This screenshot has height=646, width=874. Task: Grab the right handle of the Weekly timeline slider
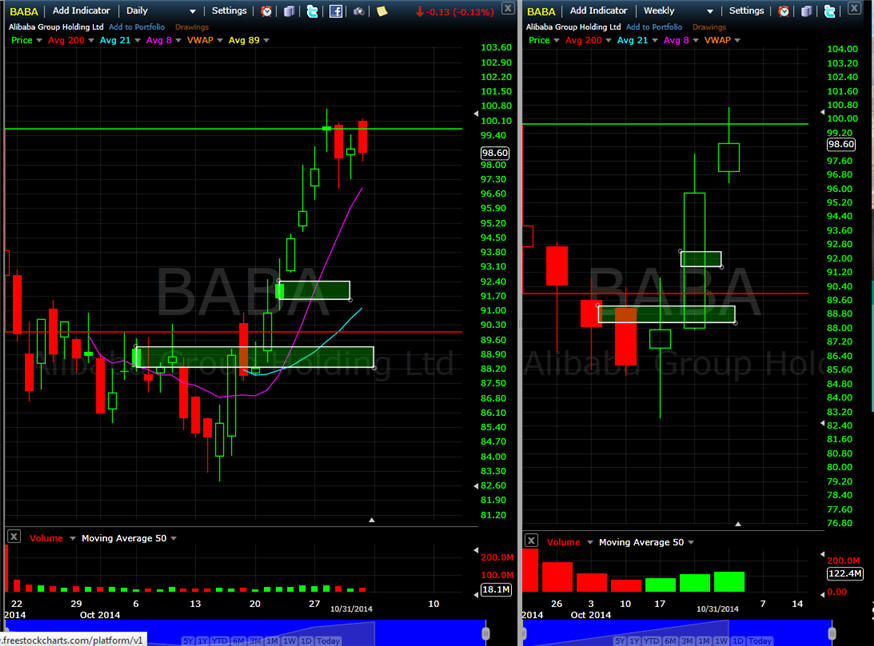(832, 634)
